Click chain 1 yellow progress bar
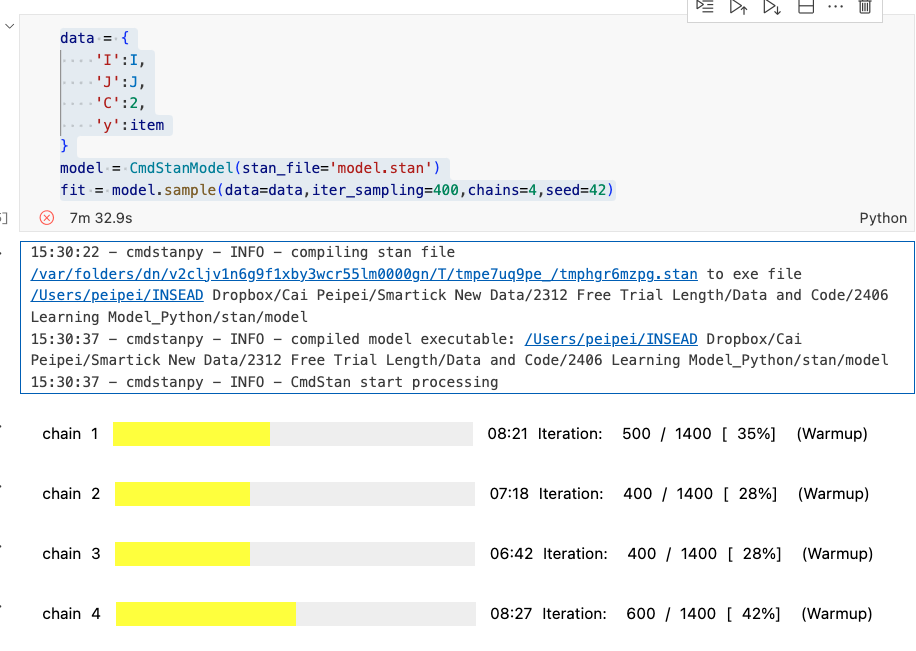This screenshot has height=651, width=916. click(191, 434)
